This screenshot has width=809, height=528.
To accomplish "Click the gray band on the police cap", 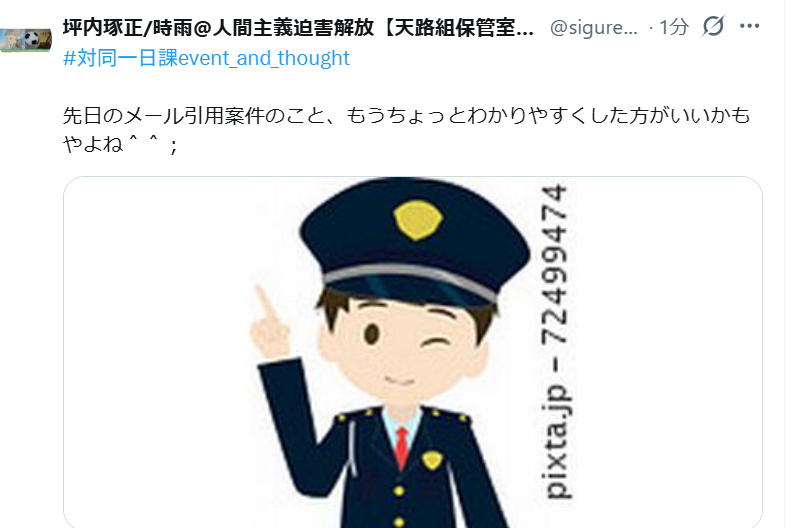I will click(x=411, y=279).
